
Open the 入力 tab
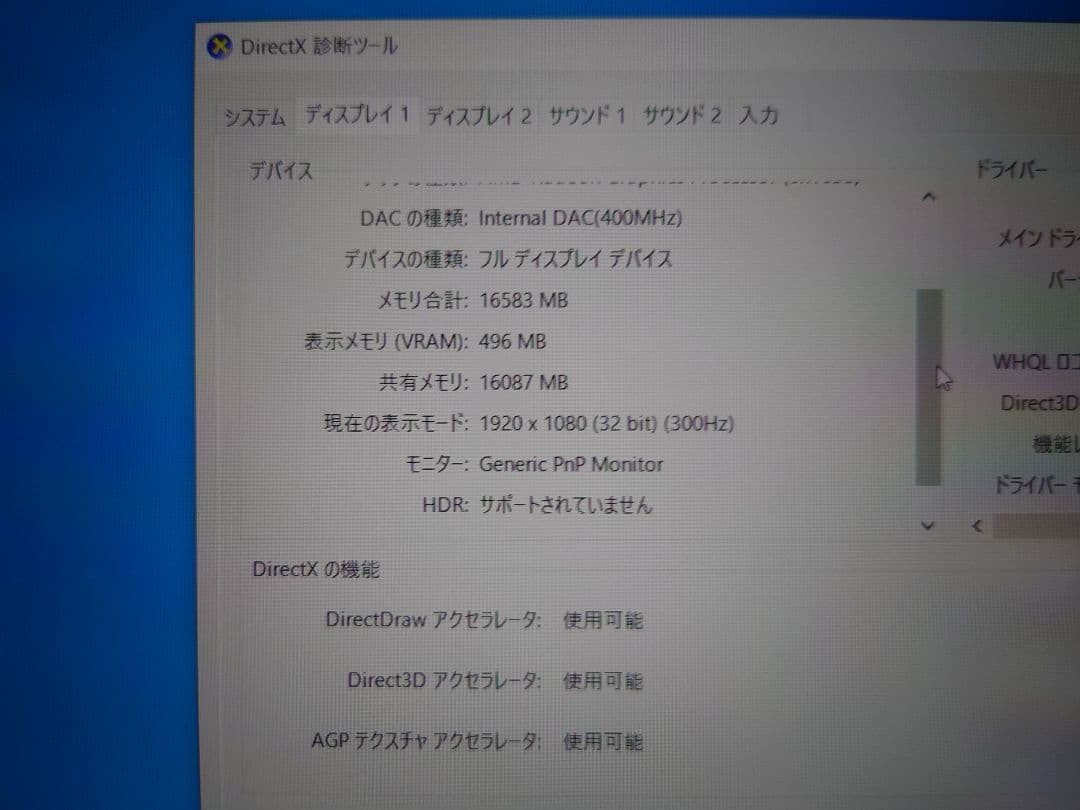coord(759,115)
